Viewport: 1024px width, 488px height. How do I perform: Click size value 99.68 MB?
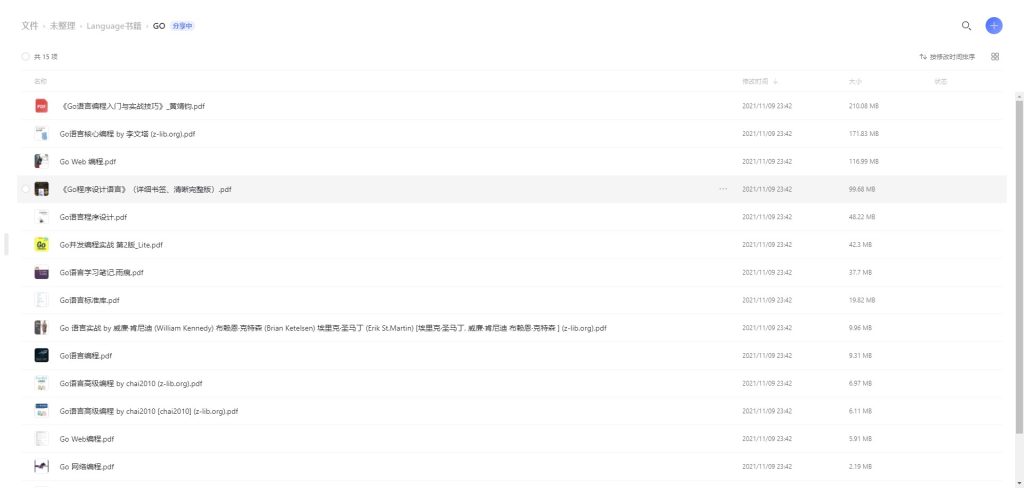pos(862,189)
